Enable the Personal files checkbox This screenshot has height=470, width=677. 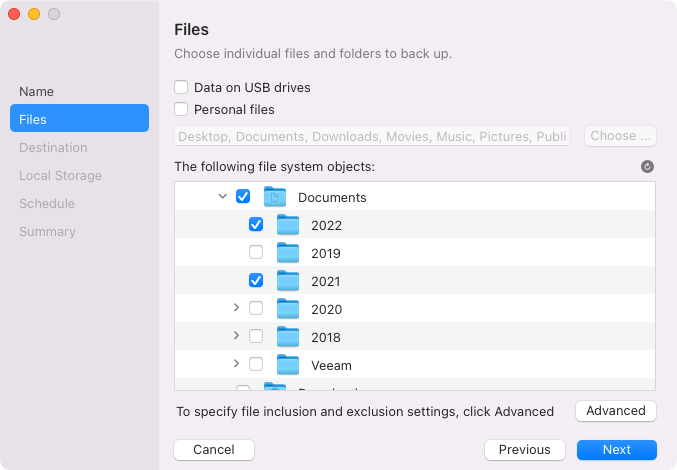[181, 109]
